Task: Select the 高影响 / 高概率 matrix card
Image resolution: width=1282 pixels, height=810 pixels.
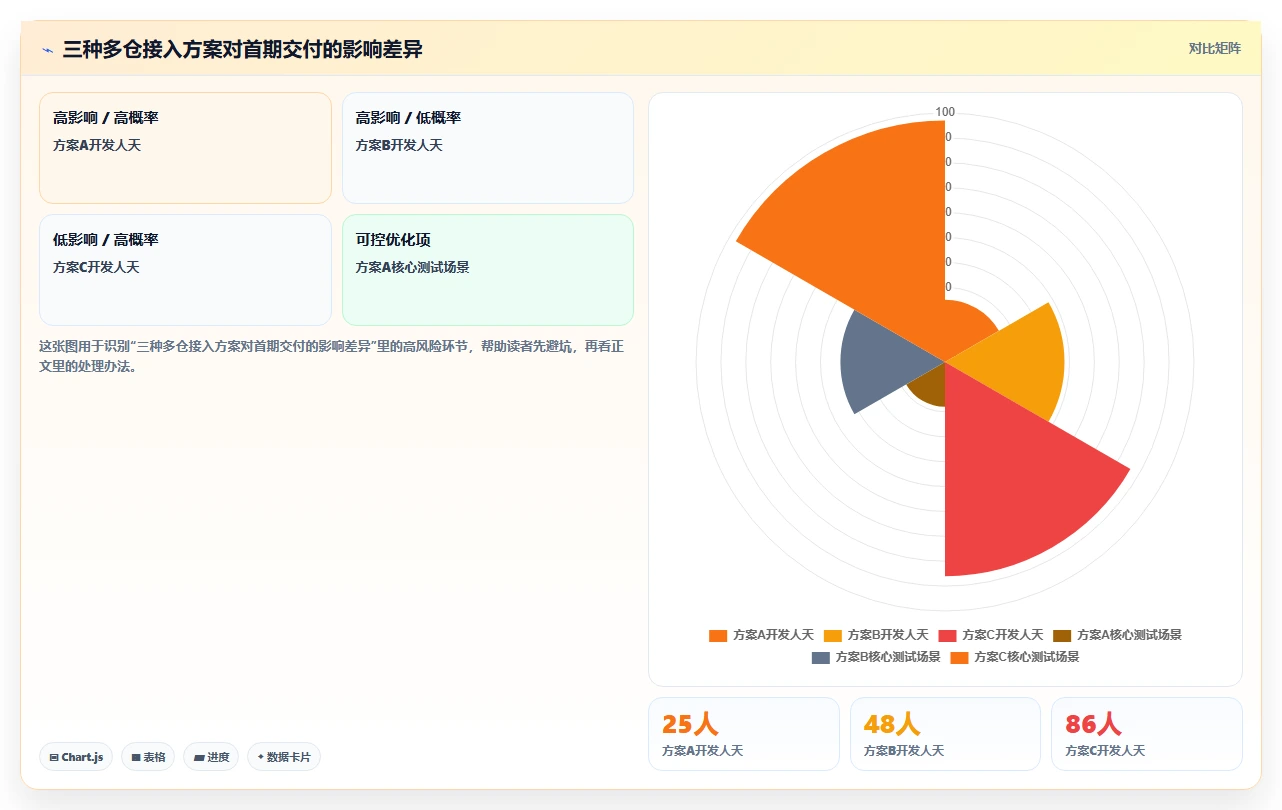Action: [185, 148]
